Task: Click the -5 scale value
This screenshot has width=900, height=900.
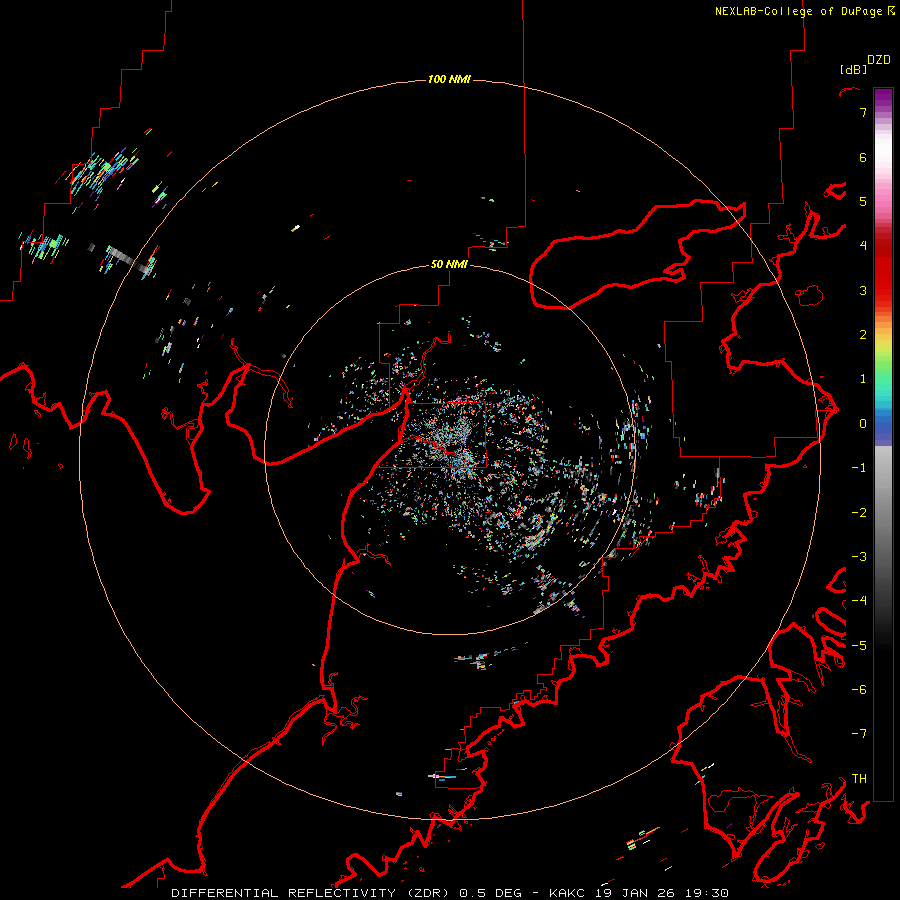Action: [x=859, y=645]
